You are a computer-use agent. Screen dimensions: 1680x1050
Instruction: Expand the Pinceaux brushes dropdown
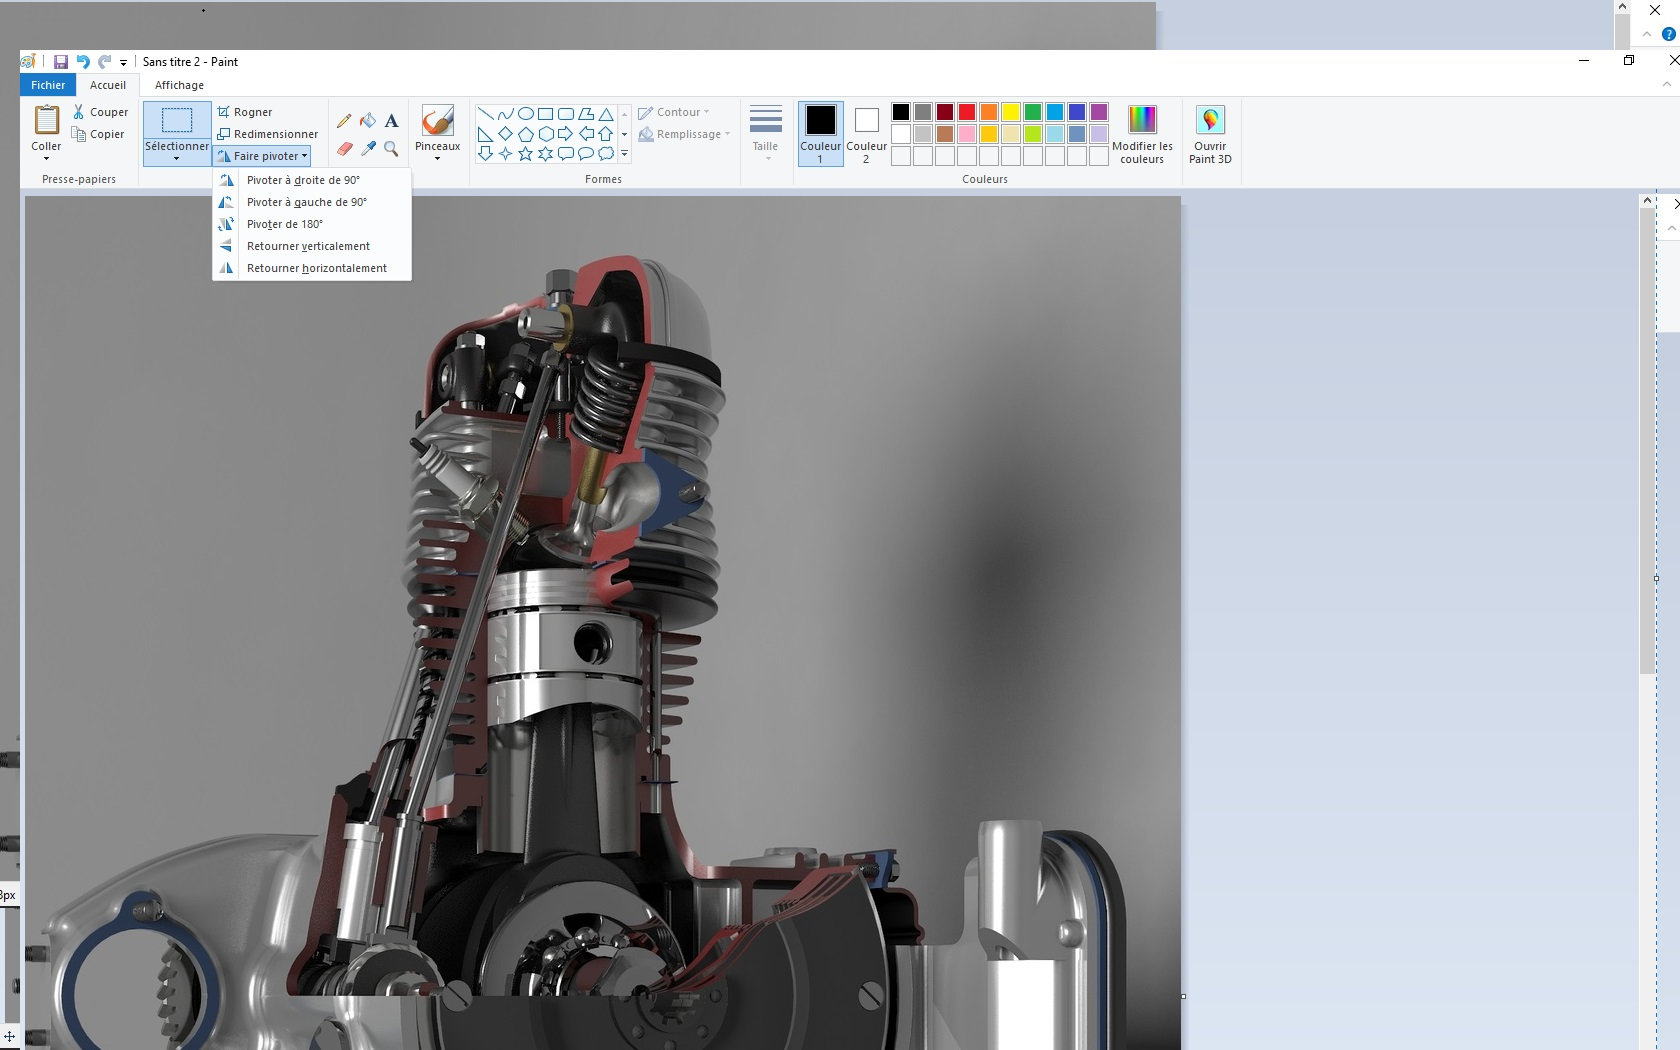(437, 158)
